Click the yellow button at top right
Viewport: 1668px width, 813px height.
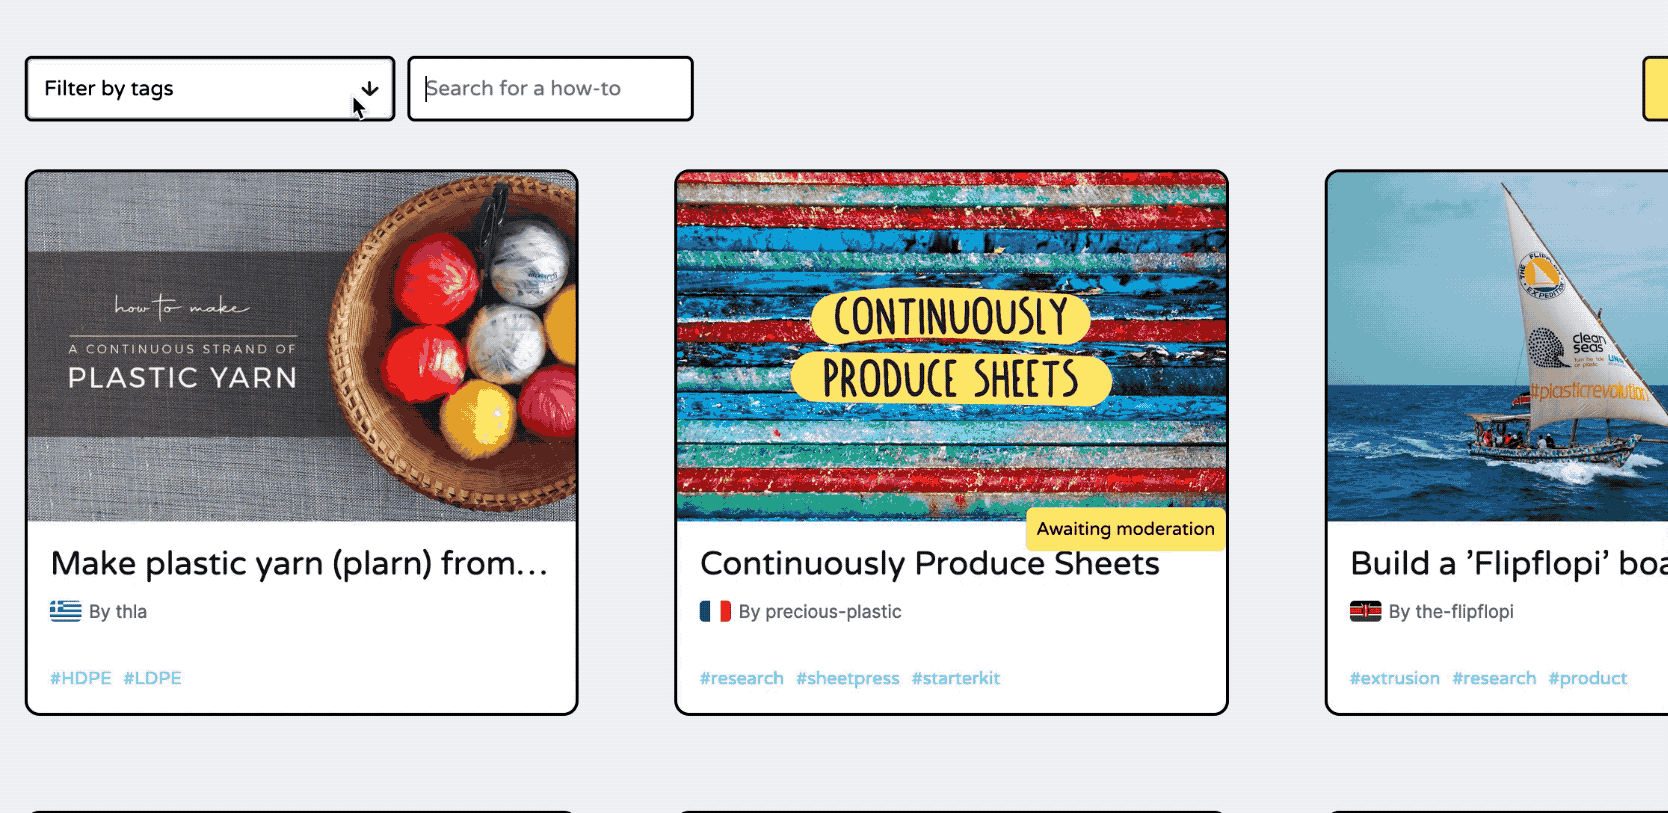coord(1656,89)
